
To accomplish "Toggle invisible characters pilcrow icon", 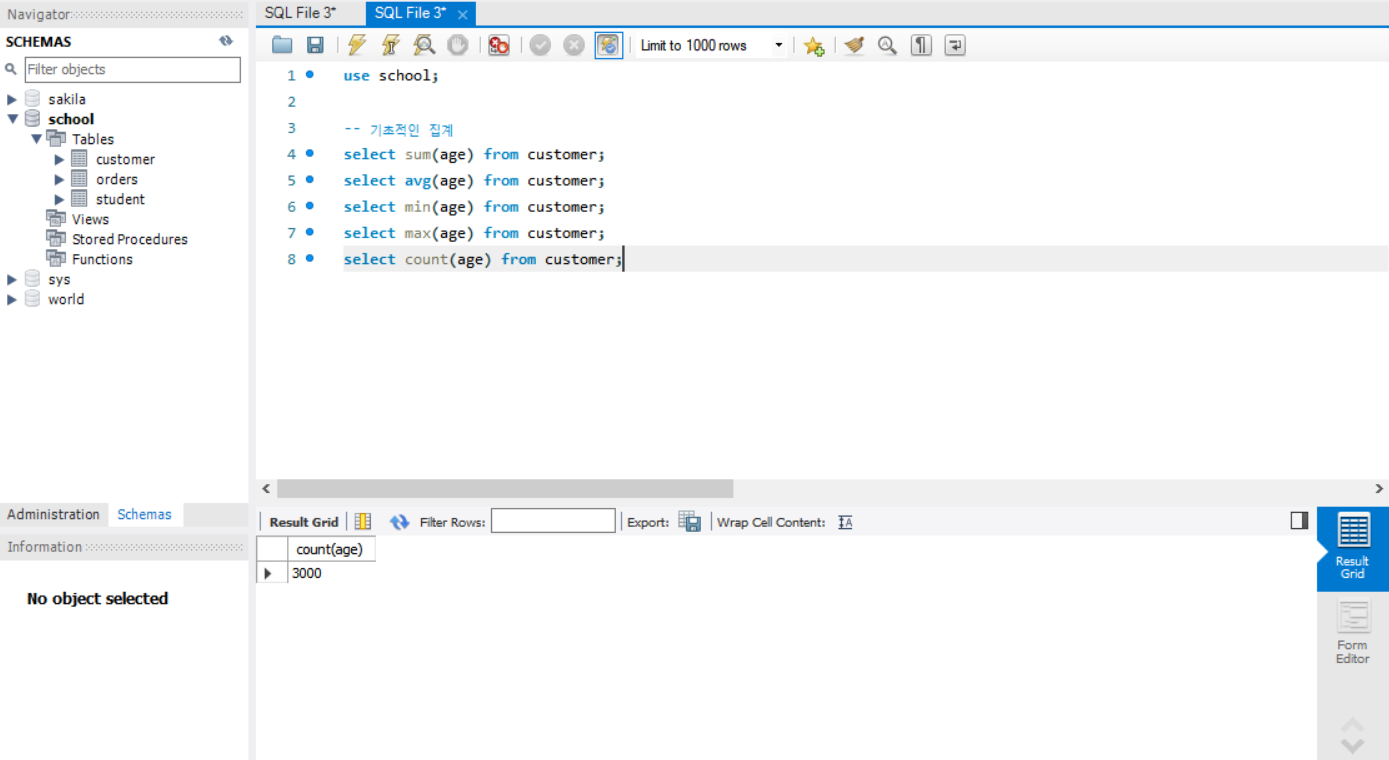I will (x=921, y=45).
